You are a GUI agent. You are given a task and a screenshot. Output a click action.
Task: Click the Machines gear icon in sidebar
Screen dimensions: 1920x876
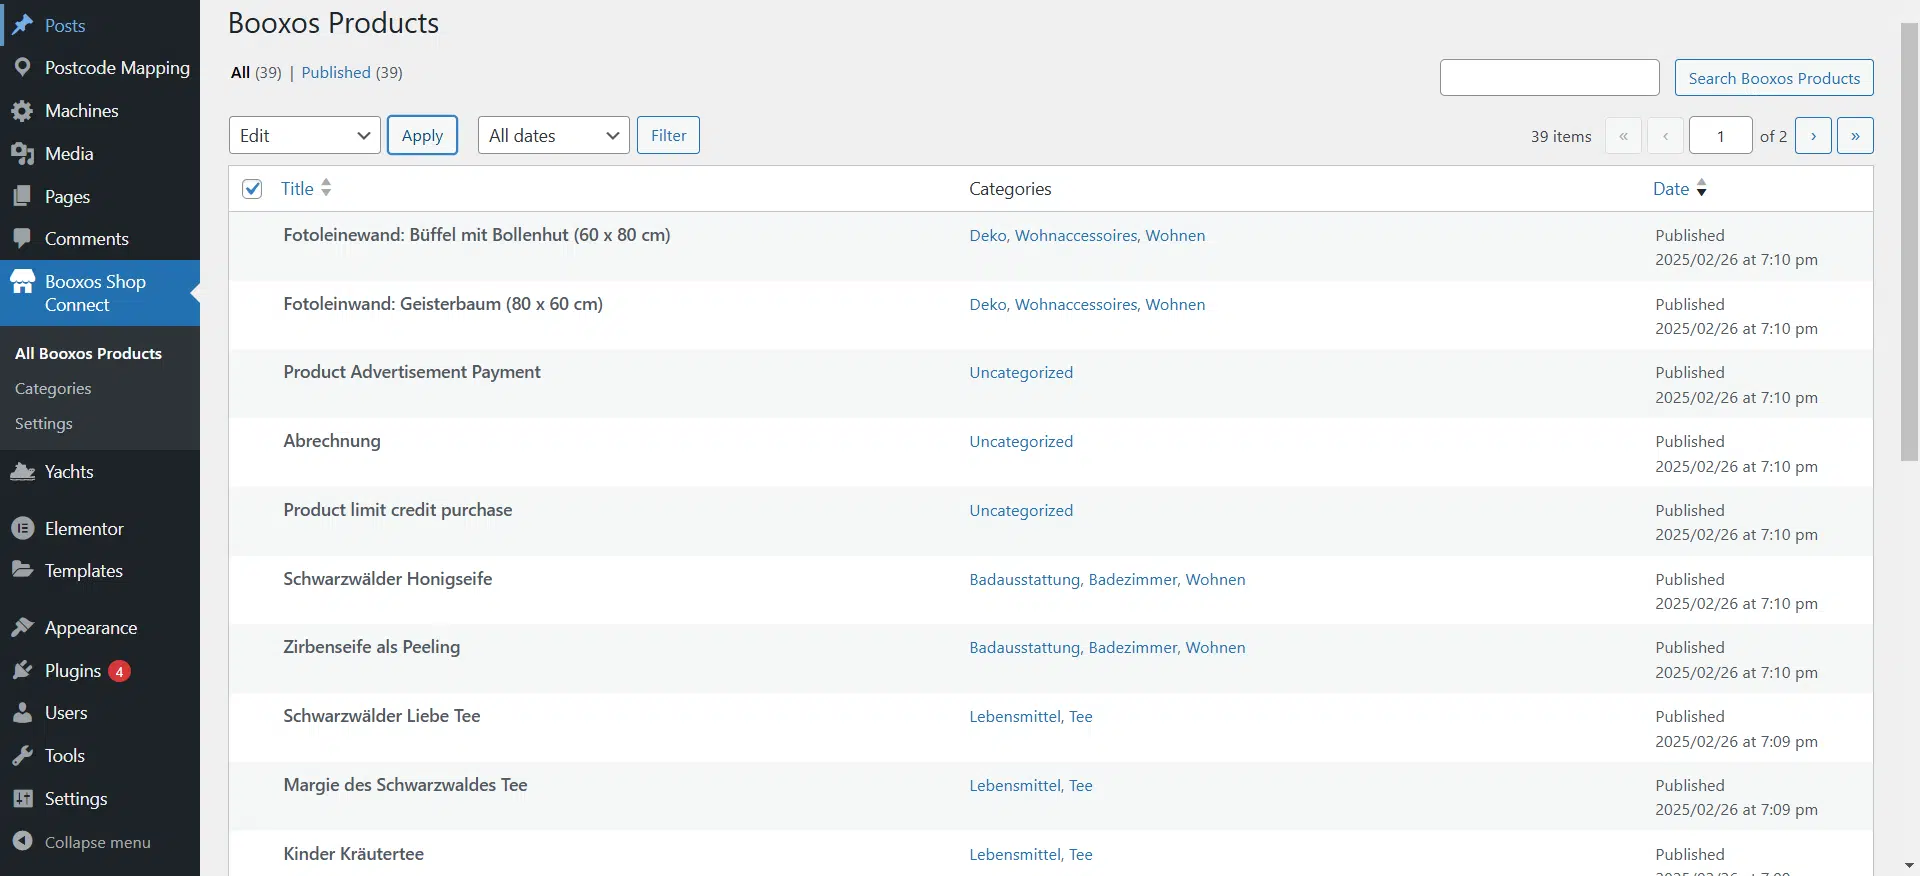[x=22, y=111]
